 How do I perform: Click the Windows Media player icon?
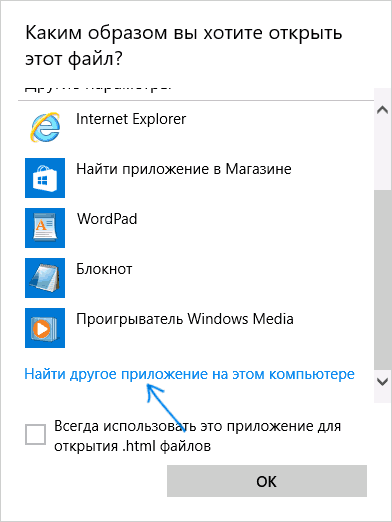45,328
